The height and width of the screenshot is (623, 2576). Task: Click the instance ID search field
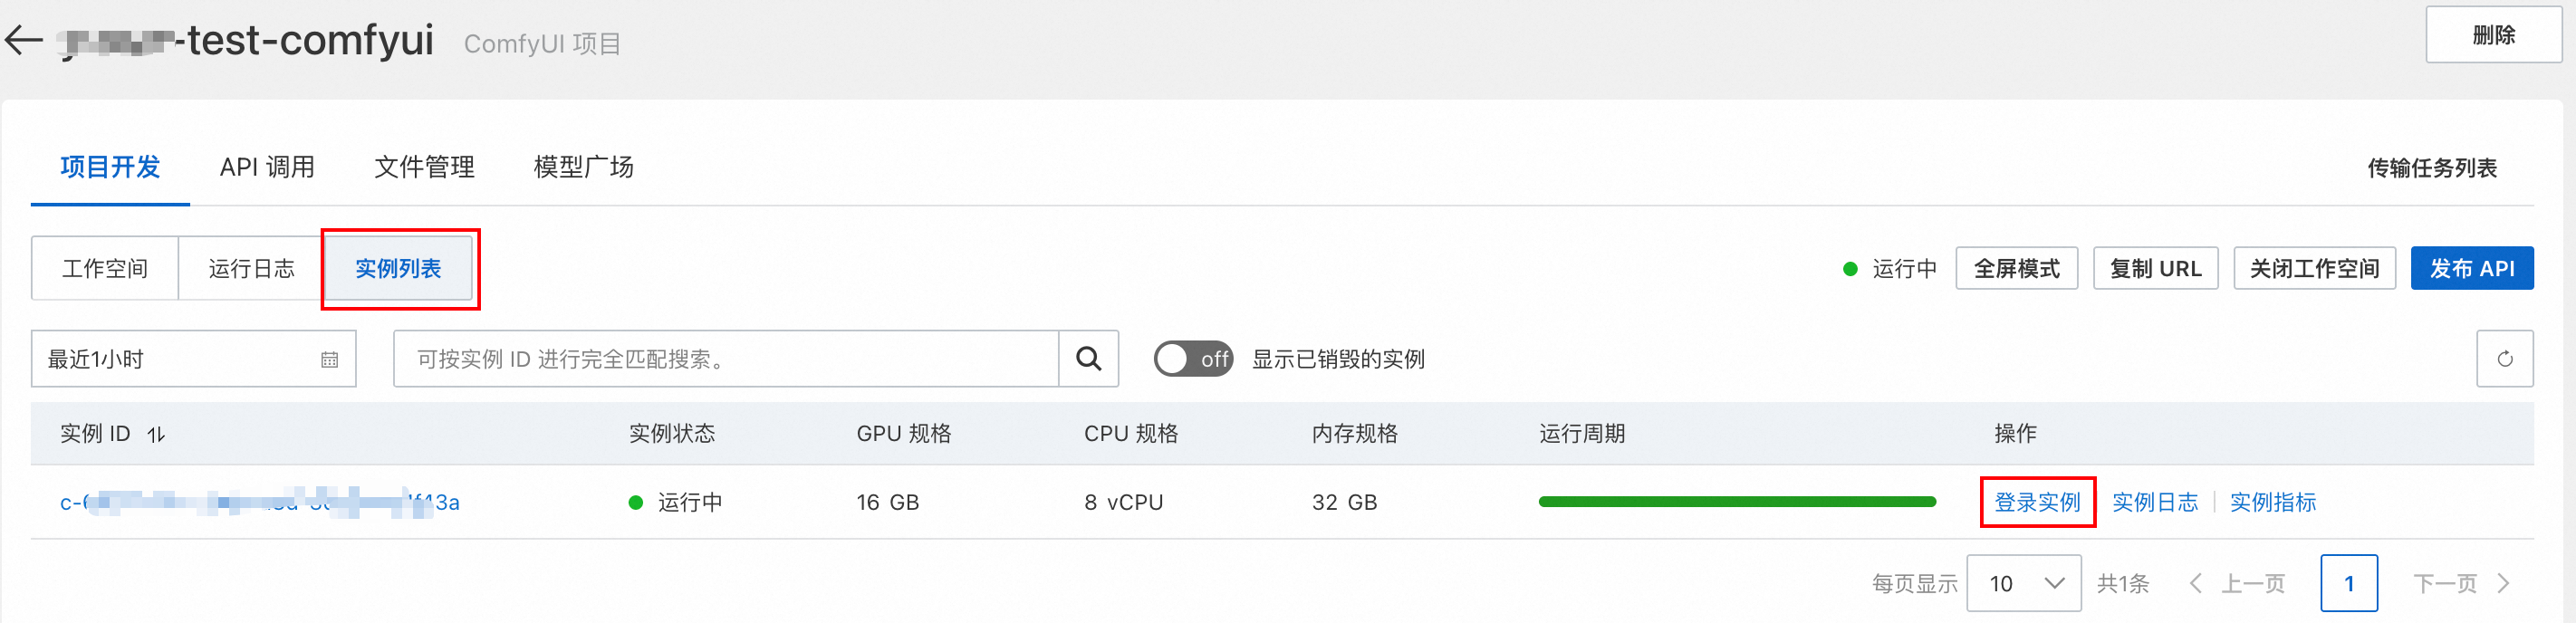pos(726,359)
